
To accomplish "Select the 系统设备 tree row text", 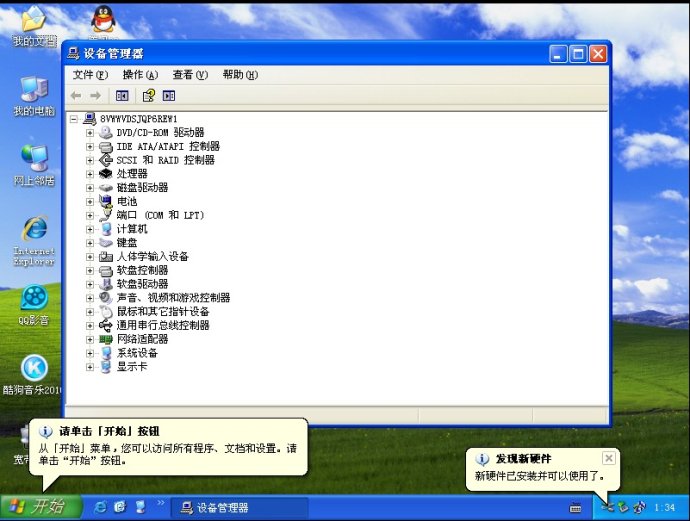I will 137,353.
